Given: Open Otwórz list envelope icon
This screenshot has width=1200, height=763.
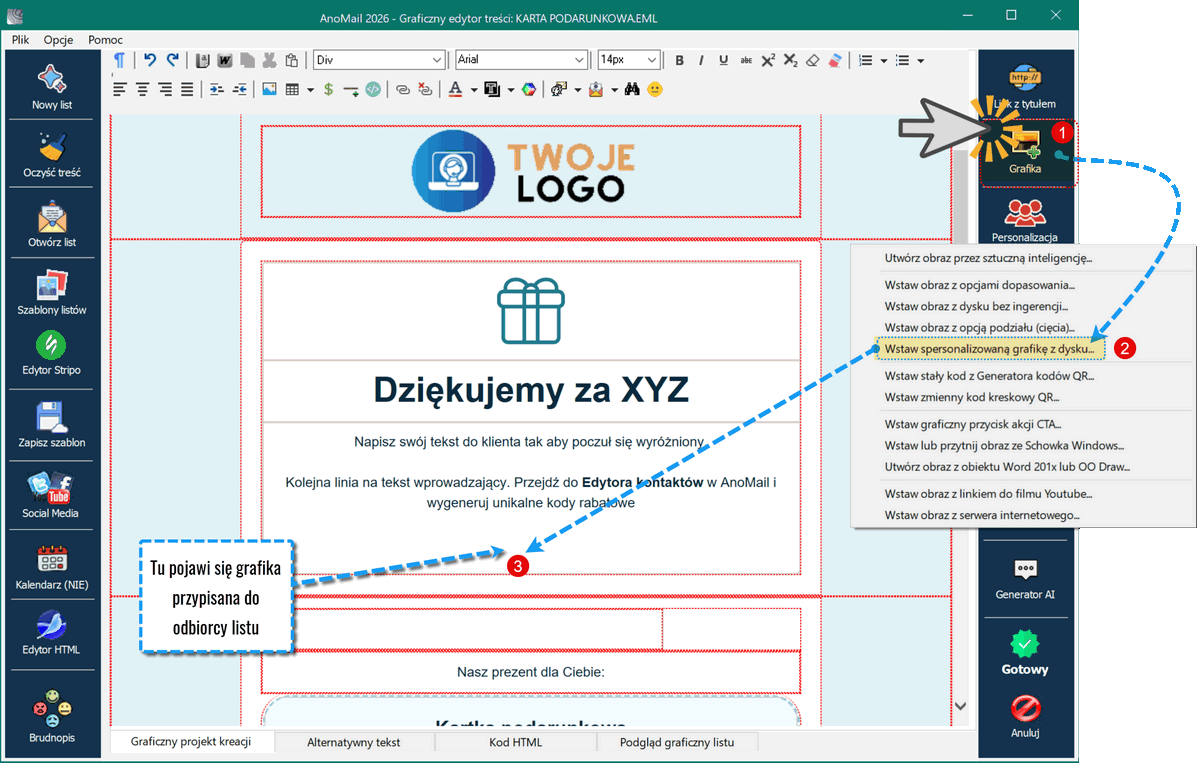Looking at the screenshot, I should [51, 217].
